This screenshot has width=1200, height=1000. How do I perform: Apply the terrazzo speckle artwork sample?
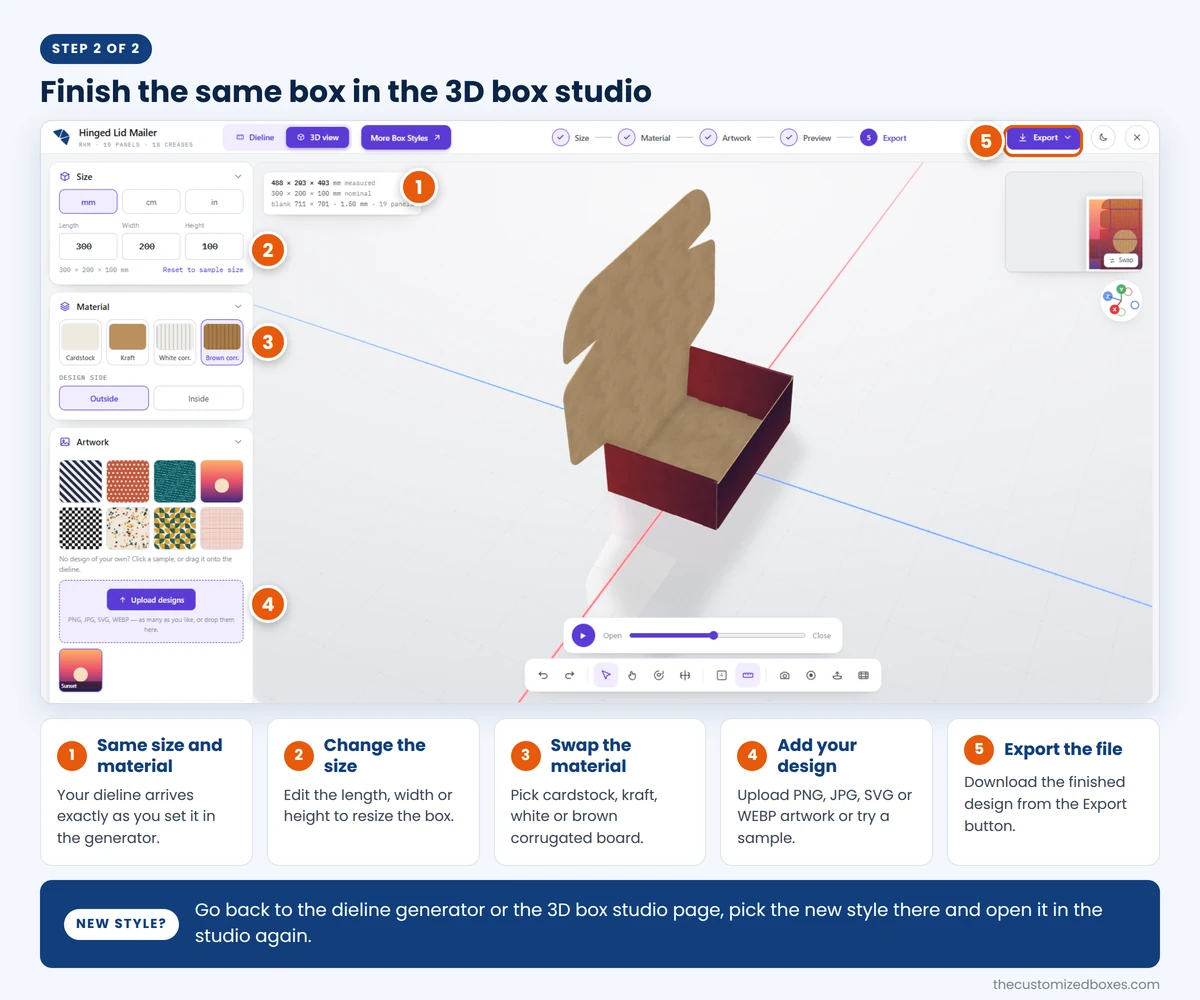pyautogui.click(x=127, y=528)
